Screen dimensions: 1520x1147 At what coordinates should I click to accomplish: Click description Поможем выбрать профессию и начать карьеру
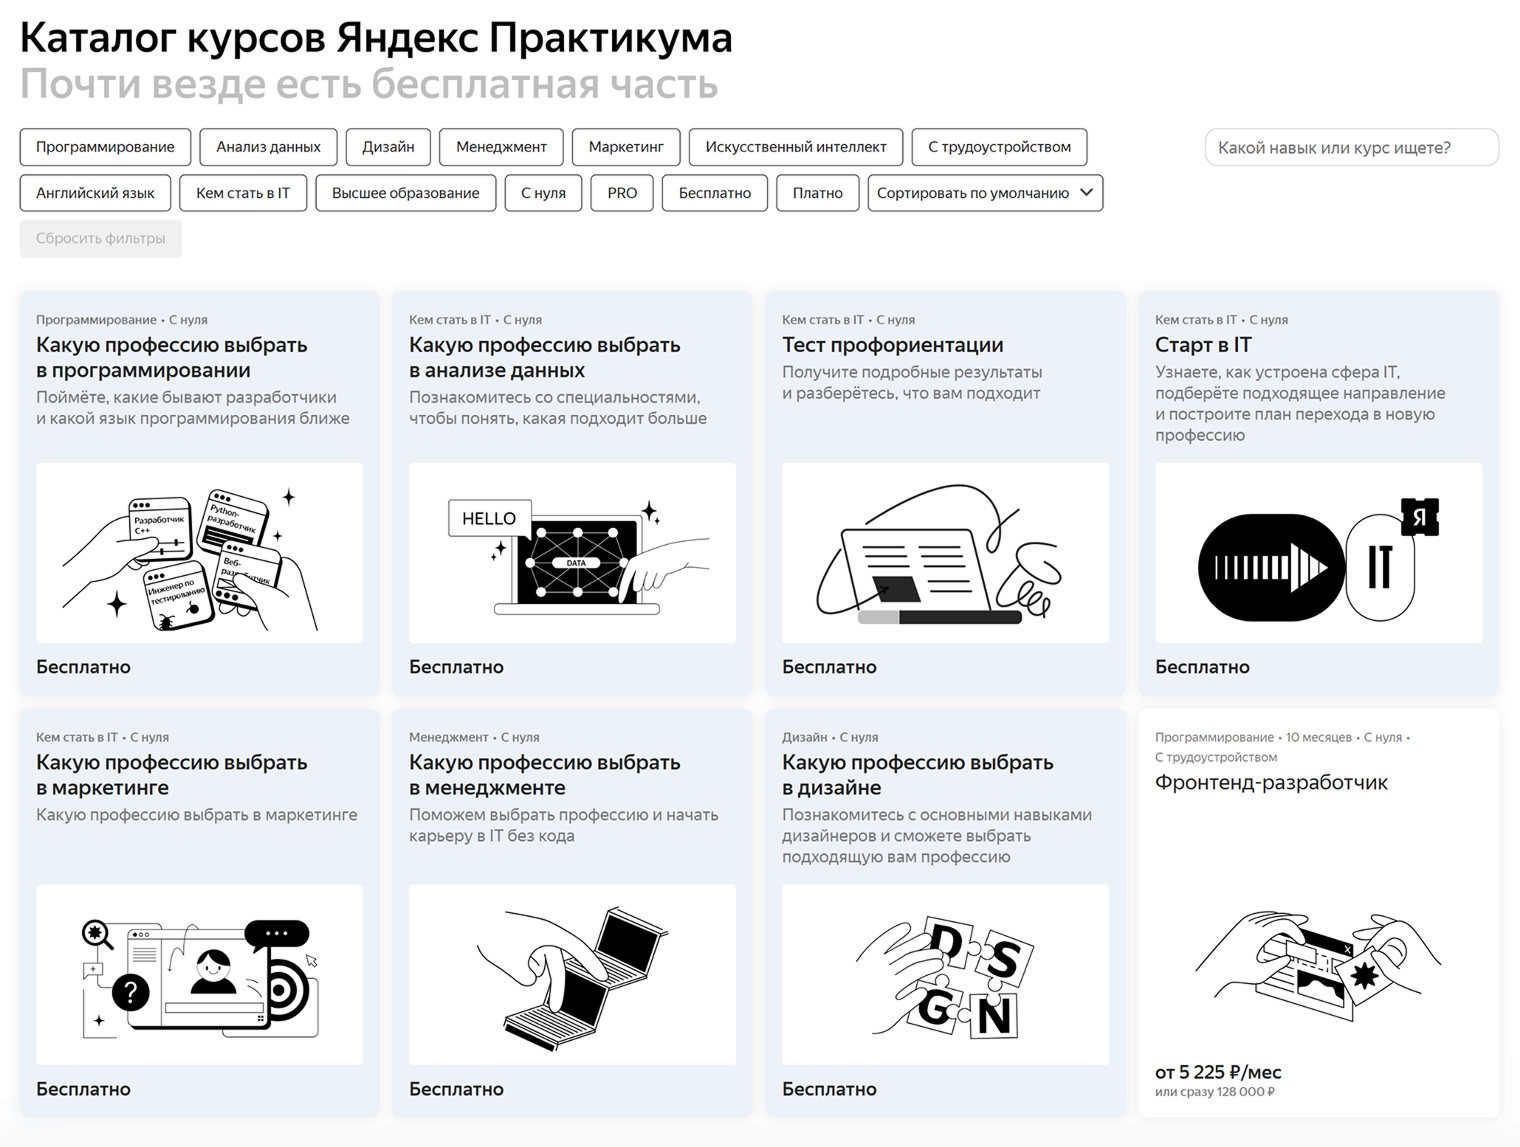[564, 825]
